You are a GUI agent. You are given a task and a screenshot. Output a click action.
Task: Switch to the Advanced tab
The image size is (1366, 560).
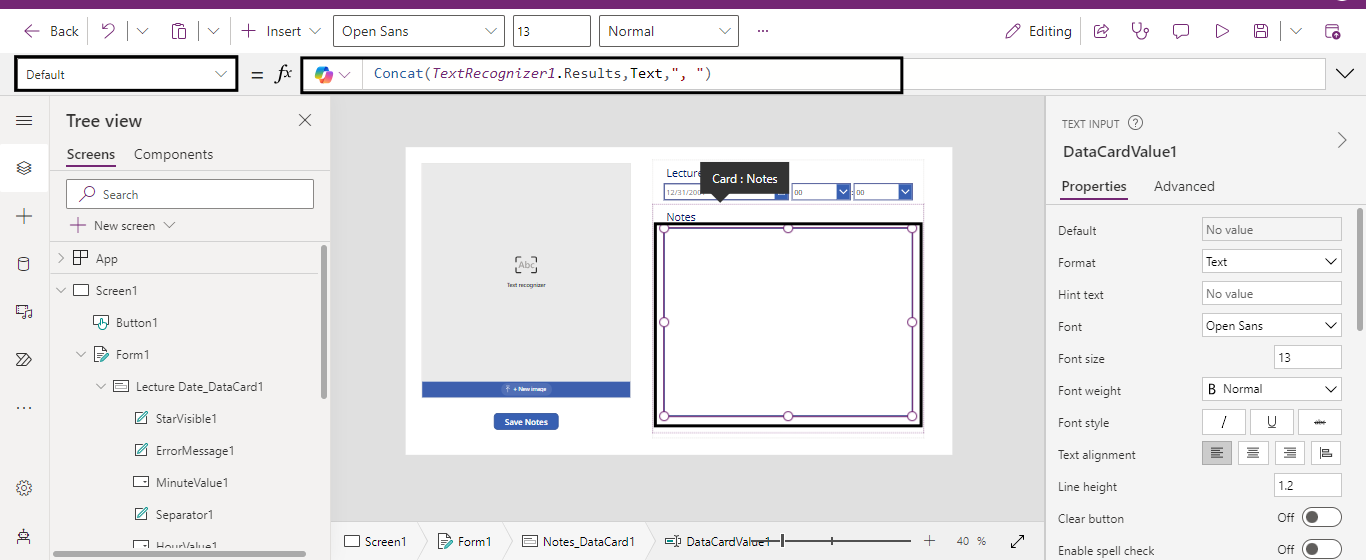(1184, 186)
